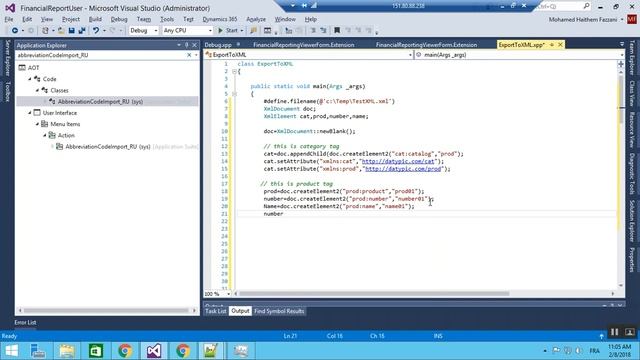Click the Navigate Backward toolbar icon
The width and height of the screenshot is (640, 360).
click(x=15, y=31)
